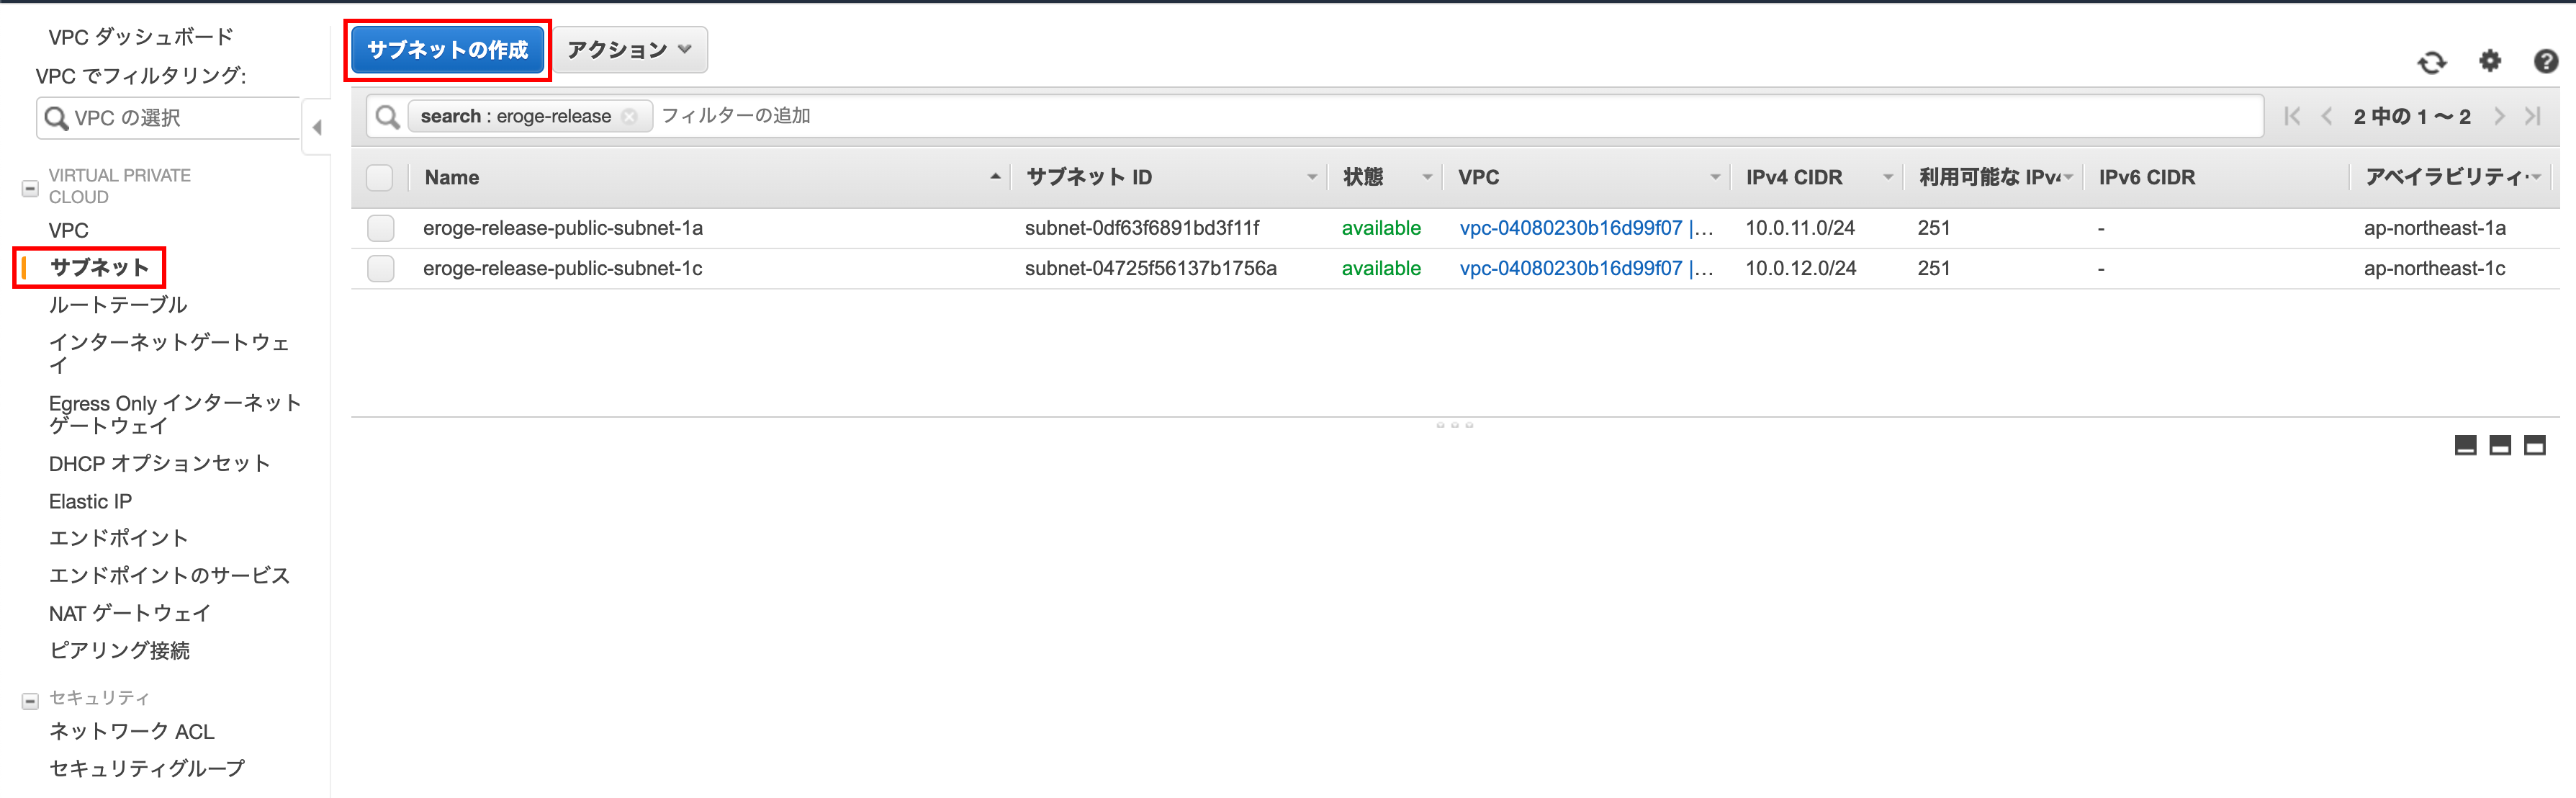Image resolution: width=2576 pixels, height=798 pixels.
Task: Open the settings gear icon
Action: coord(2490,62)
